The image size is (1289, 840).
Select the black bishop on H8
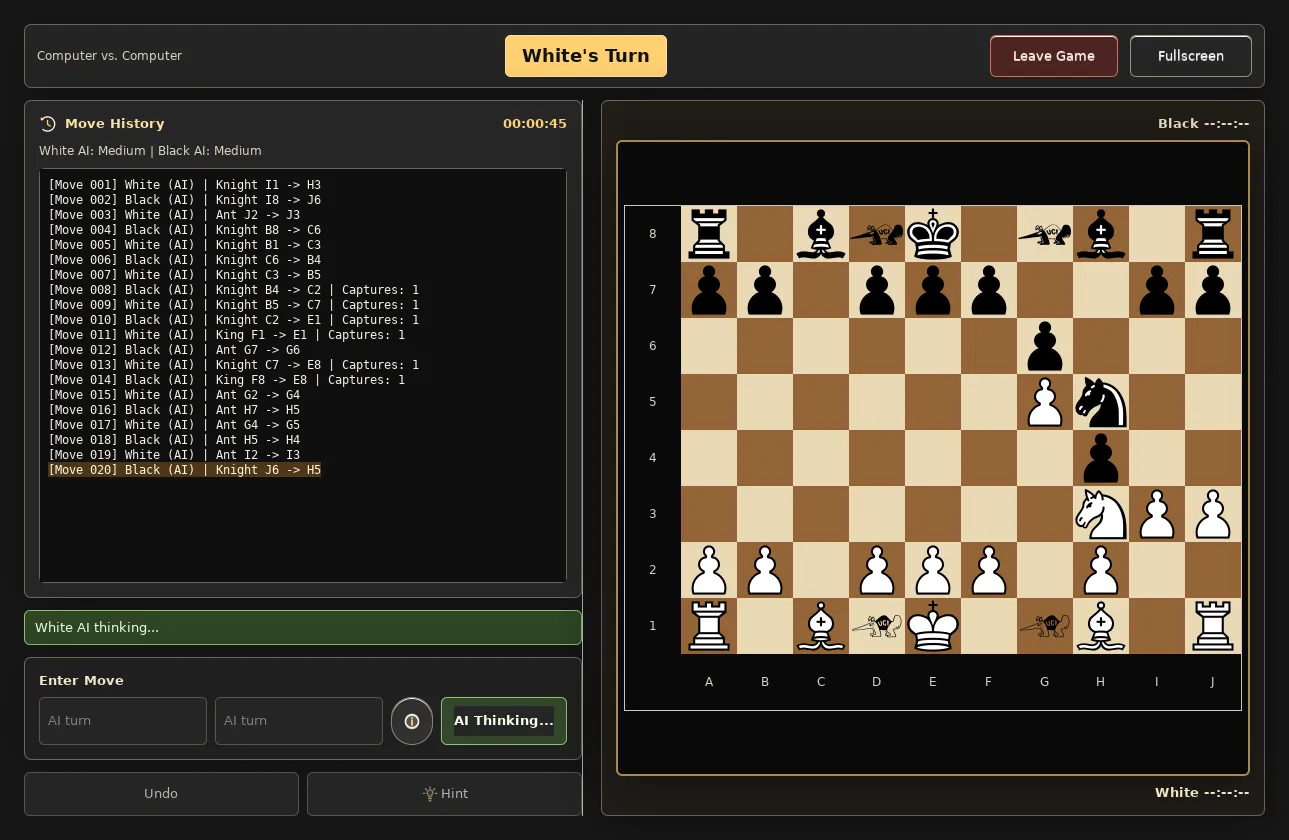(x=1101, y=234)
